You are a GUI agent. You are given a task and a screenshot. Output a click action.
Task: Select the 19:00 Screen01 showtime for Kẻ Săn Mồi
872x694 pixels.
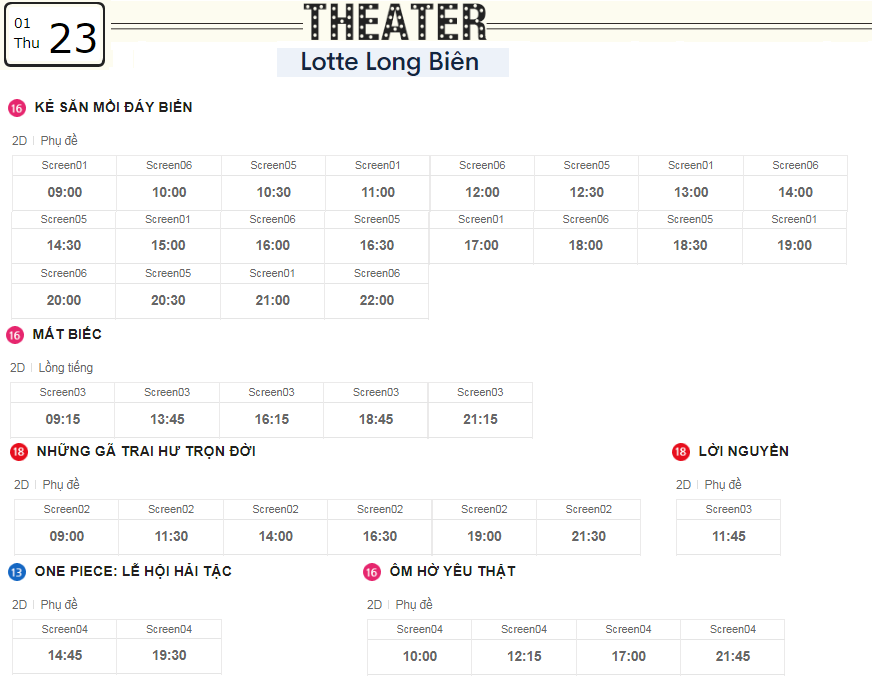pos(795,237)
